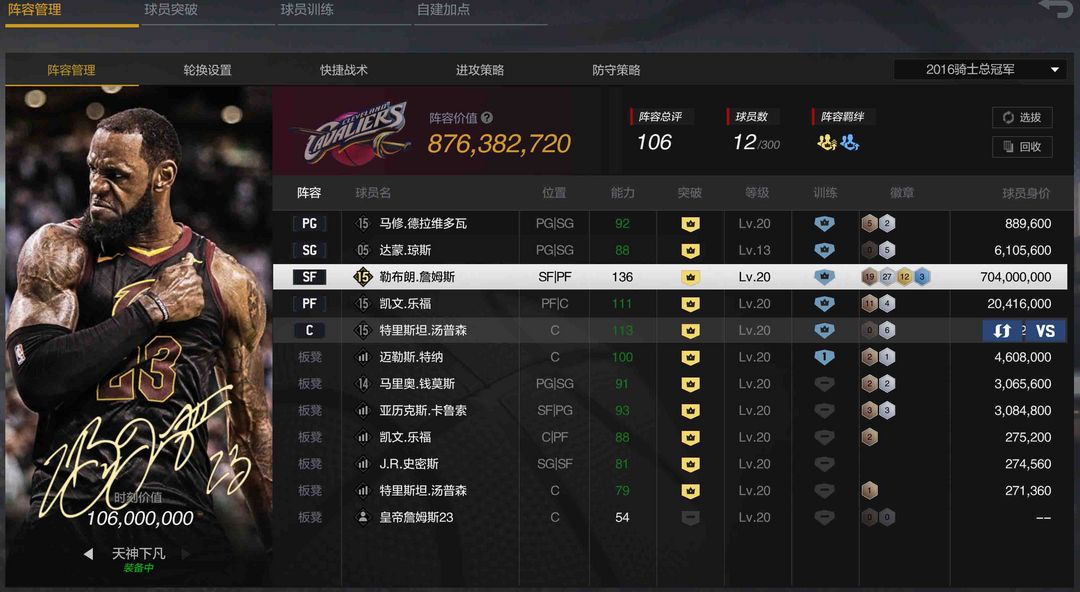This screenshot has width=1080, height=592.
Task: Open the 2016骑士总冠军 lineup dropdown
Action: point(980,70)
